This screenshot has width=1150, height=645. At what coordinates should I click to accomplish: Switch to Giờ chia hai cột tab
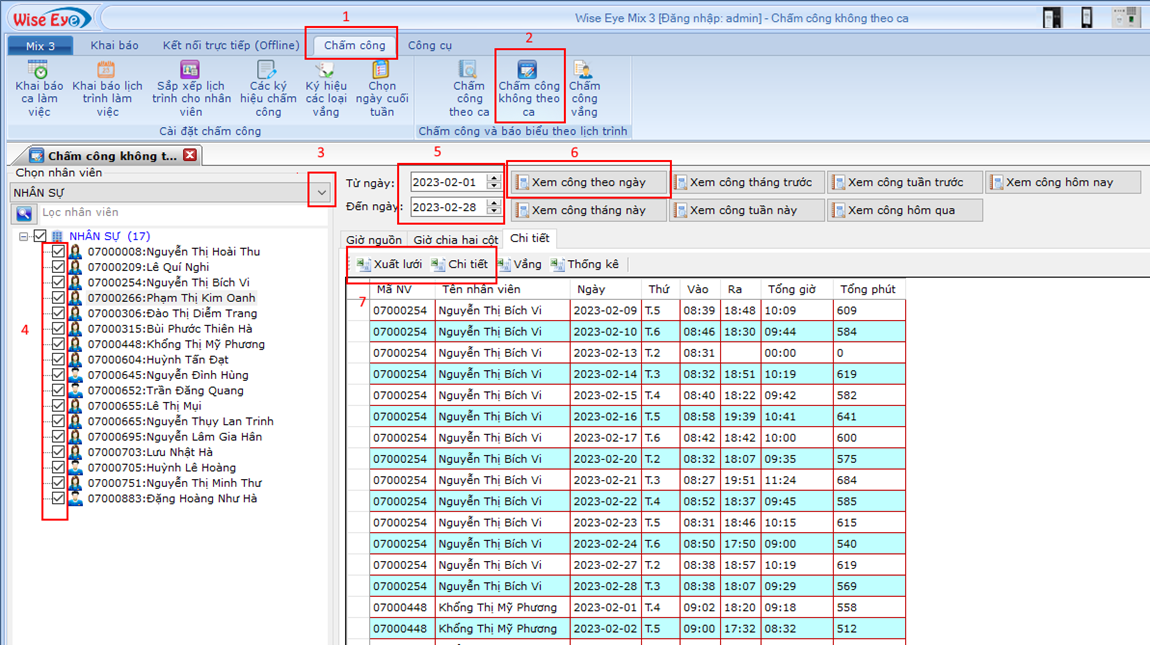(455, 240)
